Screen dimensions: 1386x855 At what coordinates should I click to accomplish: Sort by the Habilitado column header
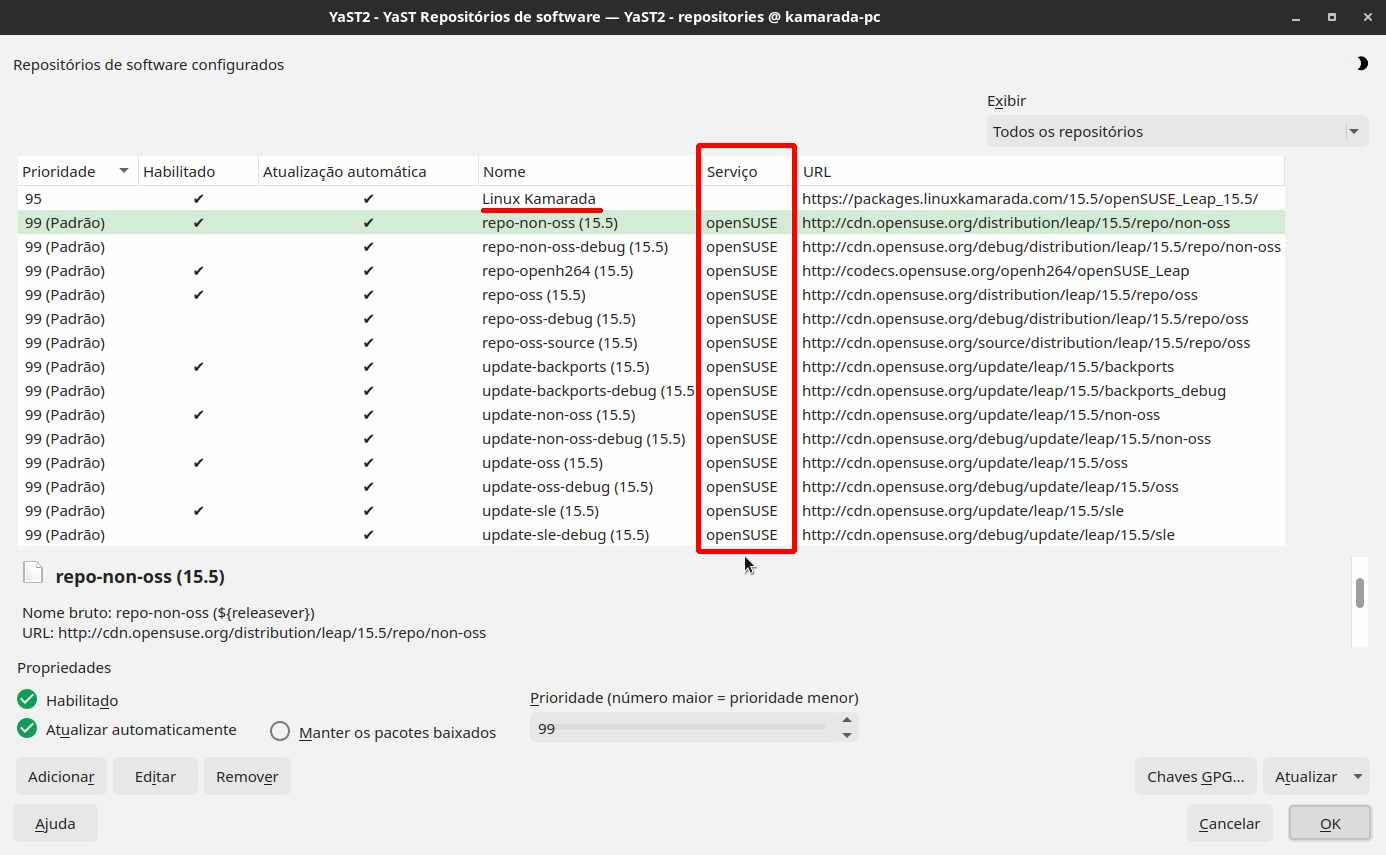198,171
